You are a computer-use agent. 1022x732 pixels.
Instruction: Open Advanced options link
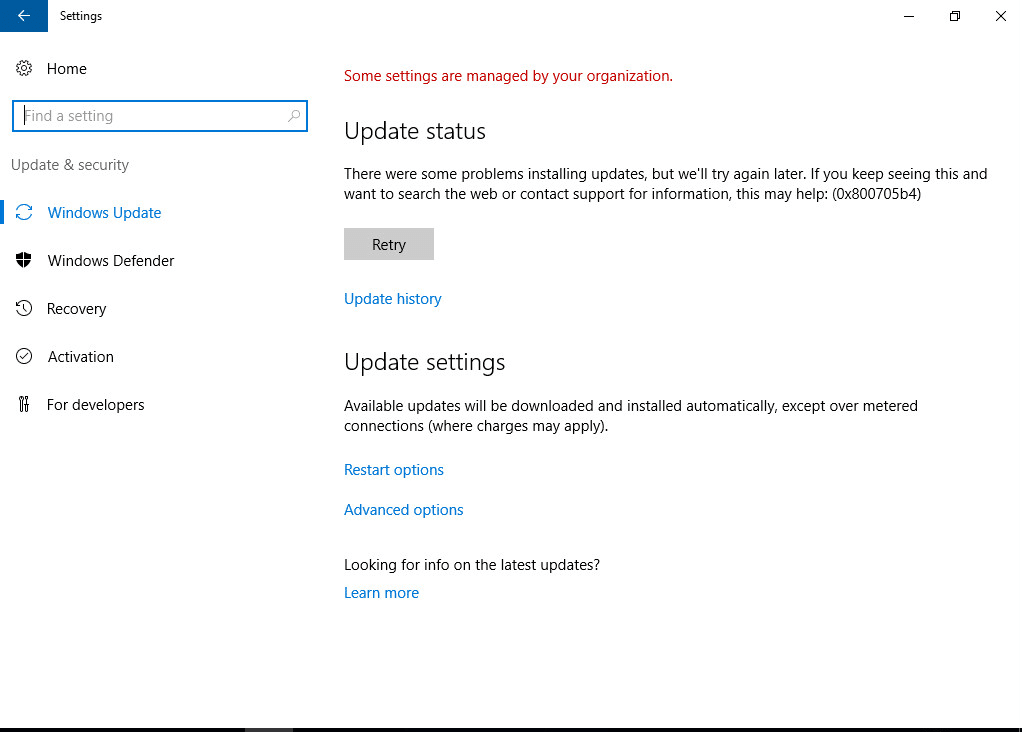403,510
